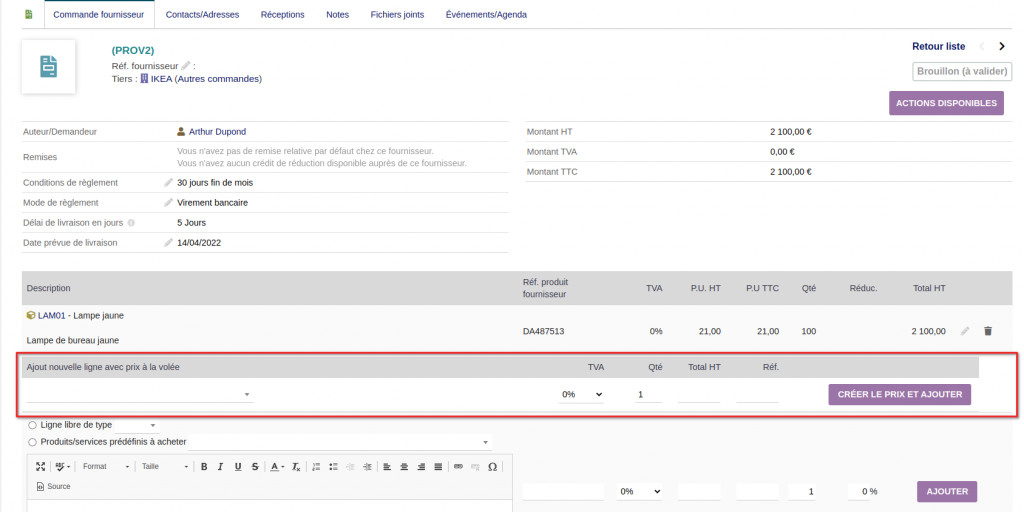Open the text color picker in the editor
The height and width of the screenshot is (512, 1024).
(277, 466)
